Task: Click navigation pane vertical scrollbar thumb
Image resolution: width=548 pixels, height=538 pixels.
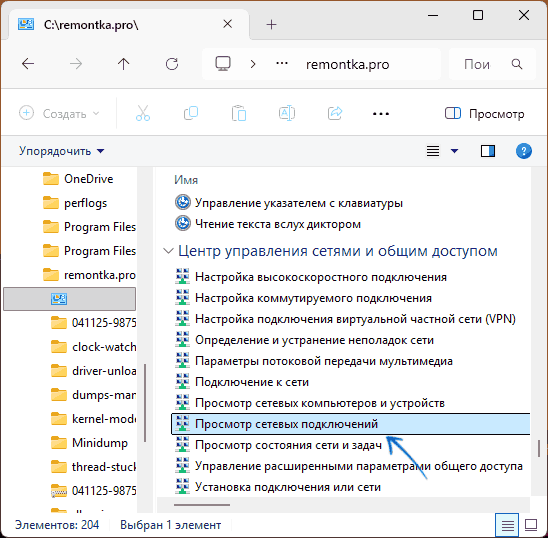Action: [145, 403]
